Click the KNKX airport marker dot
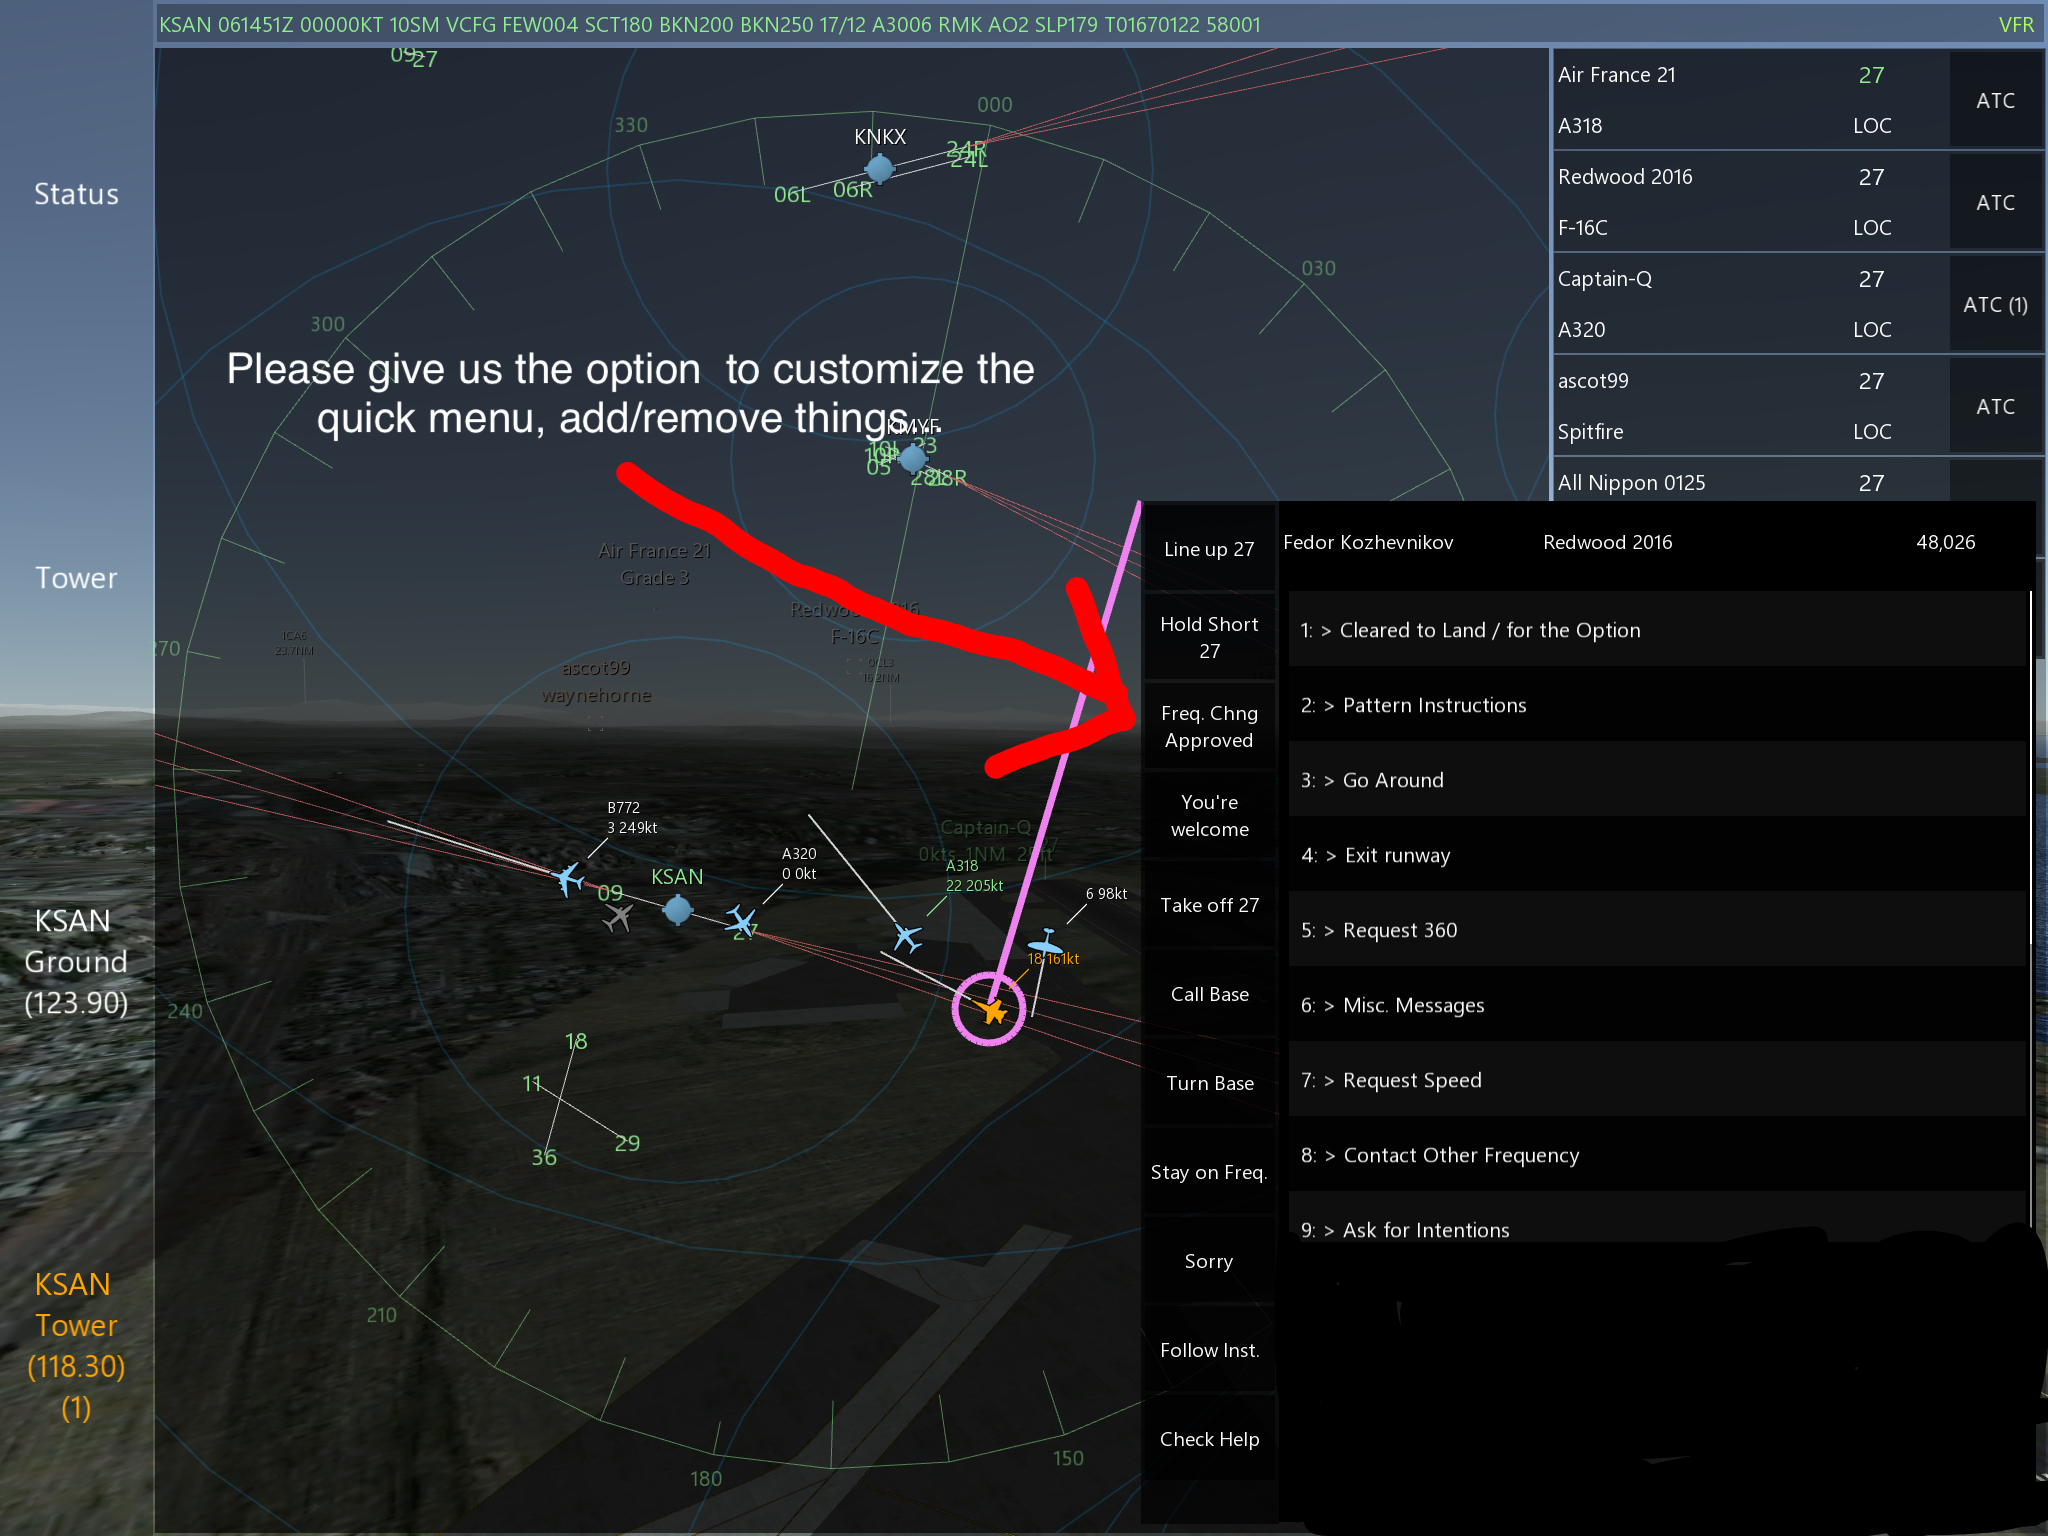 (879, 169)
